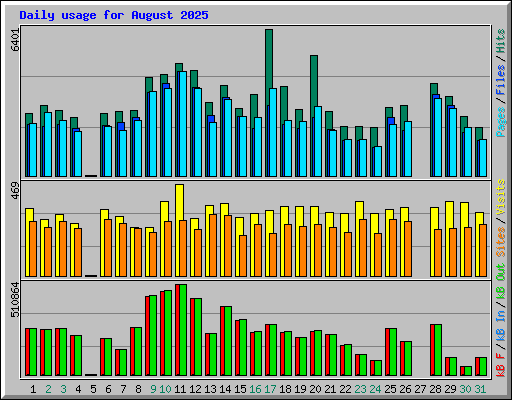The width and height of the screenshot is (512, 400).
Task: Click day label '30' on the x-axis
Action: (x=465, y=389)
